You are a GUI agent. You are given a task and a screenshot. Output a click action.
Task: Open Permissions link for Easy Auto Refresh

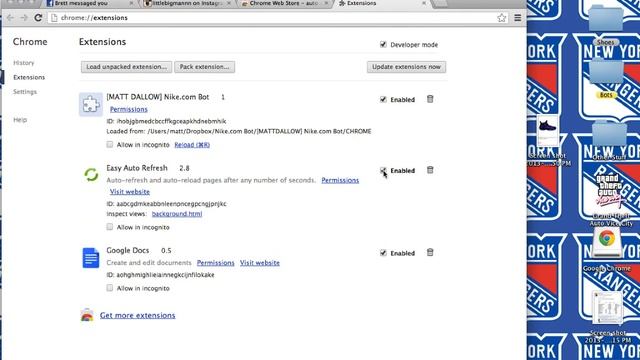point(340,180)
